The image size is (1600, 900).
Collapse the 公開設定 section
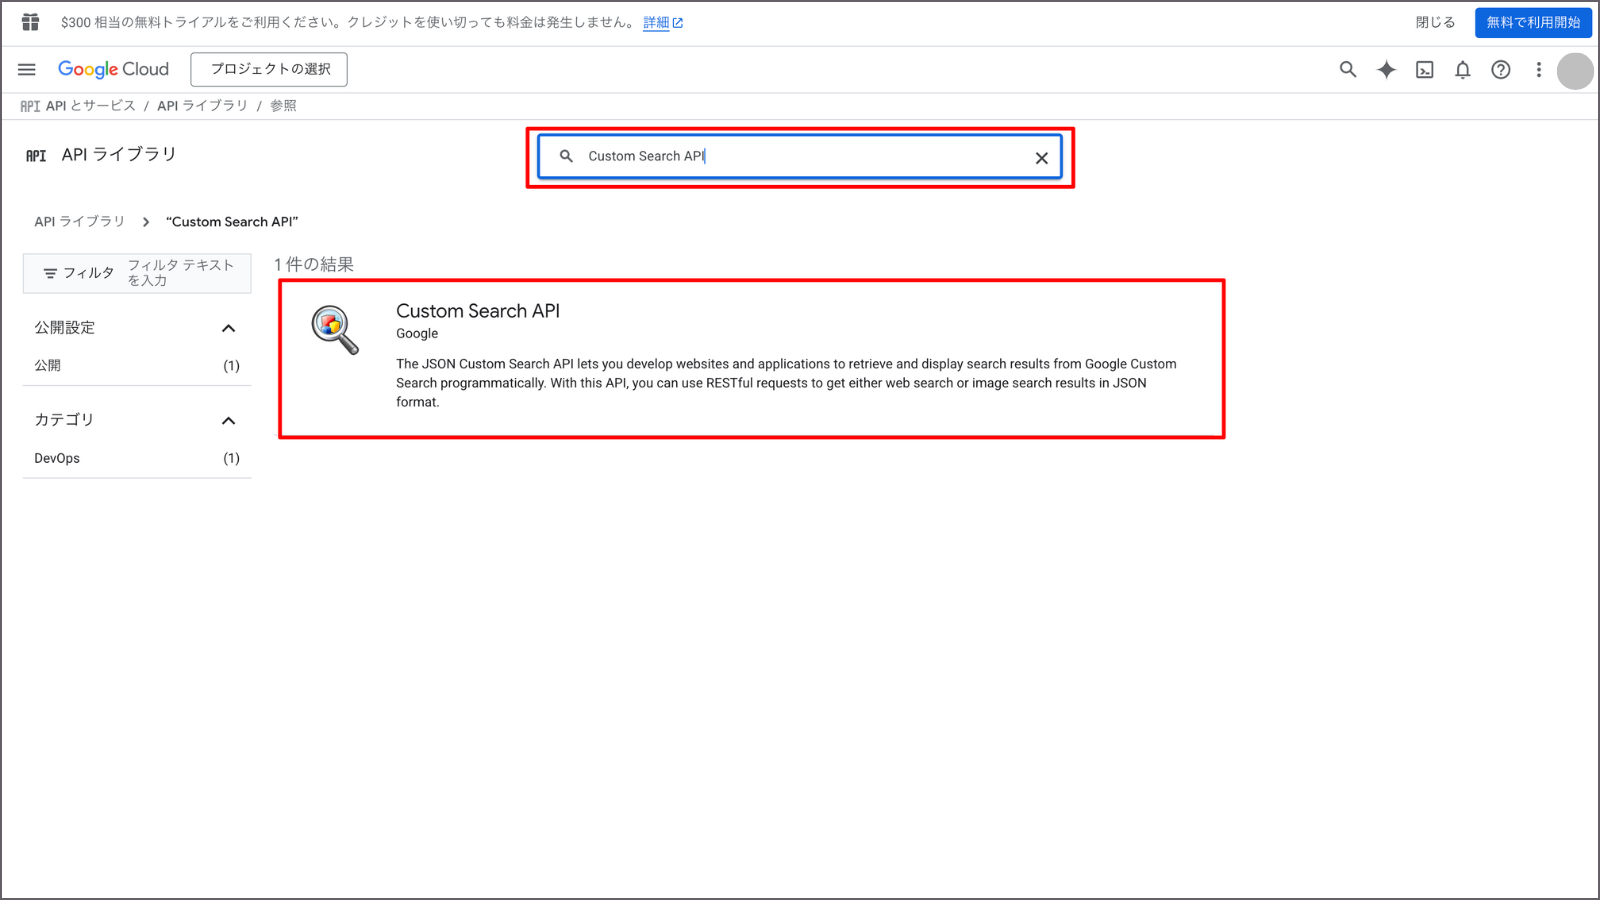pyautogui.click(x=228, y=328)
